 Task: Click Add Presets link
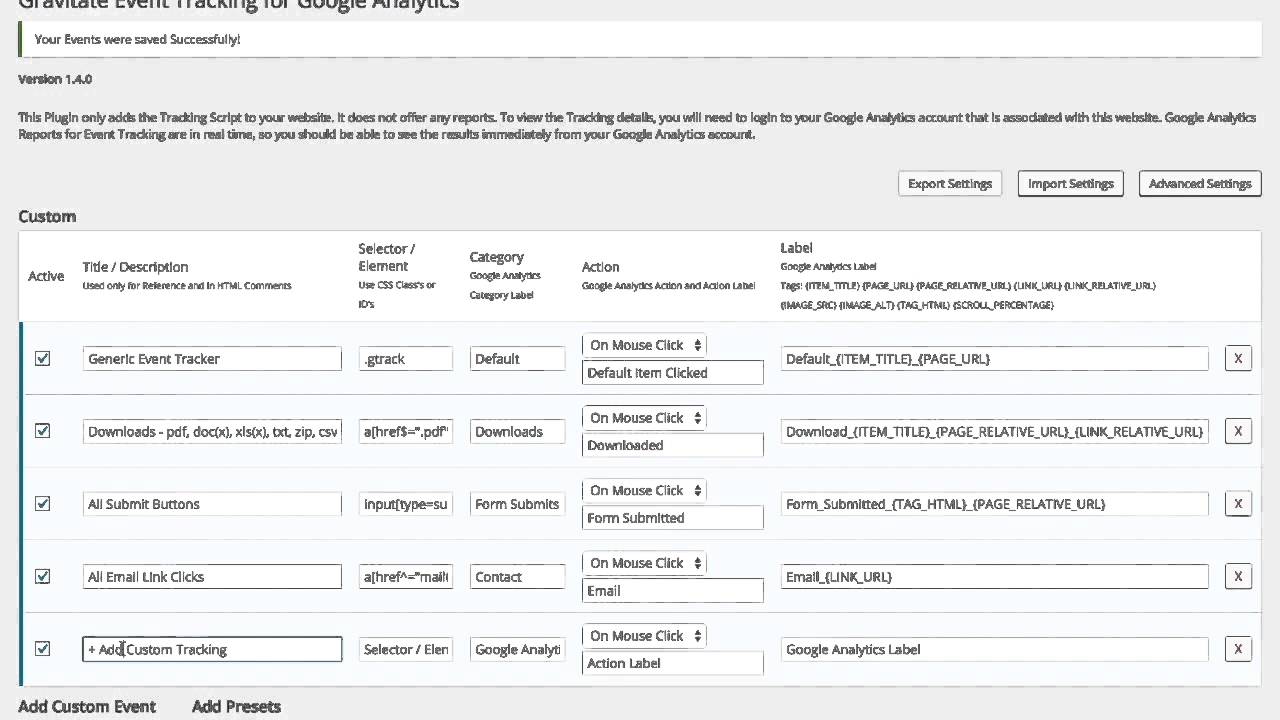236,706
